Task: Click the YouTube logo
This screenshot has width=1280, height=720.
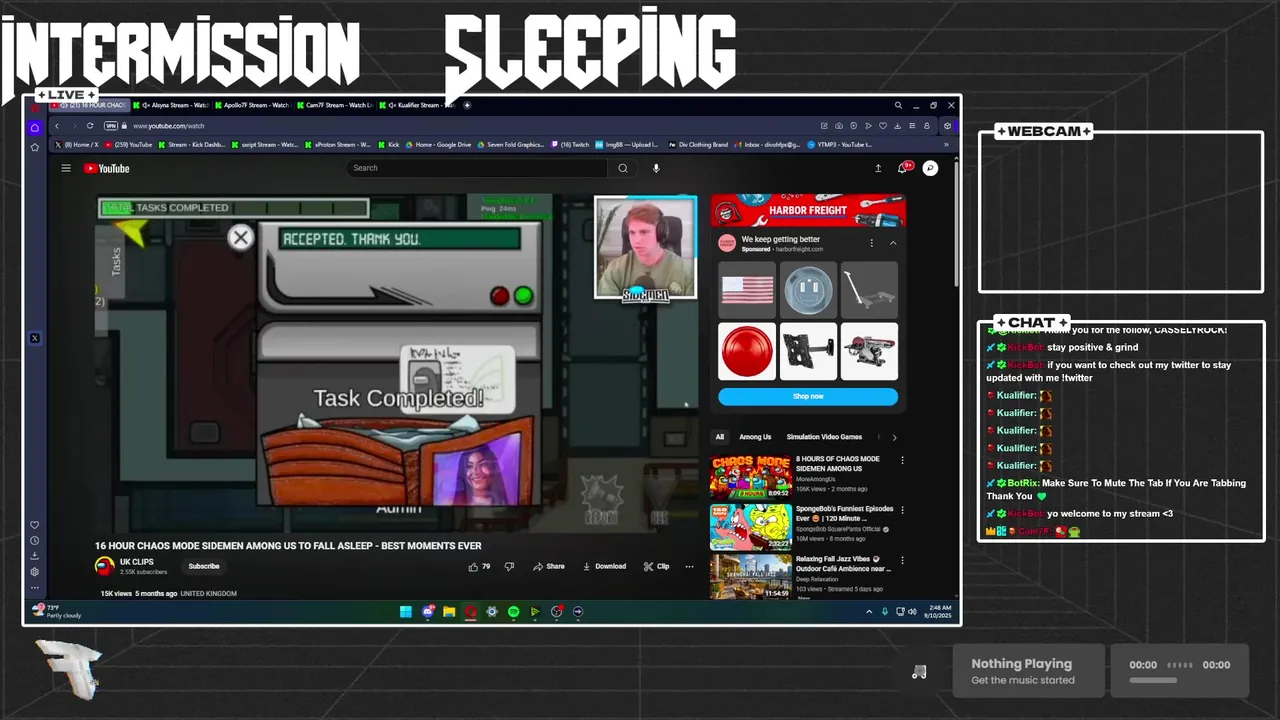Action: [107, 168]
